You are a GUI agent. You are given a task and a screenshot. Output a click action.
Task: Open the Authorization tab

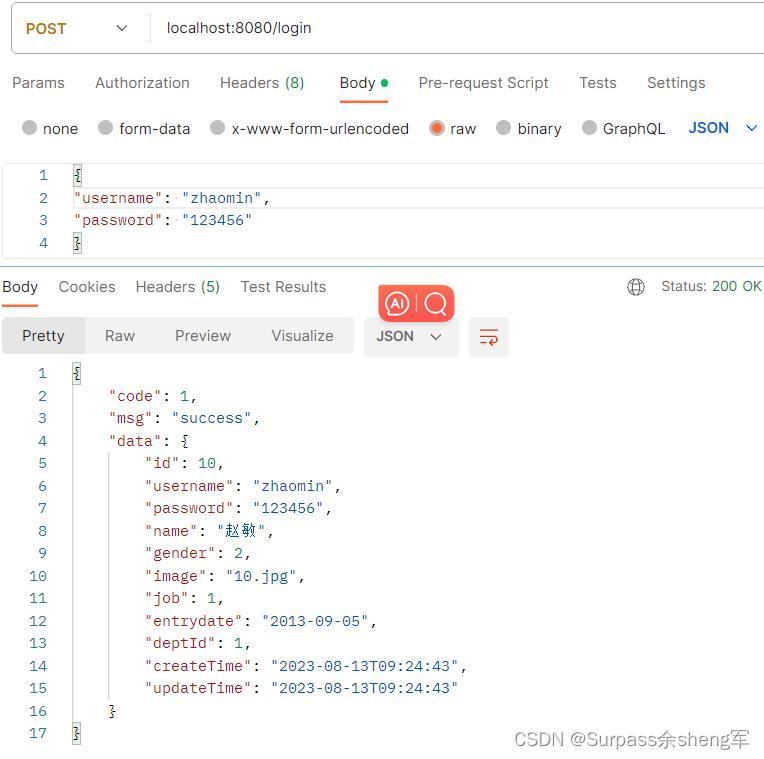coord(142,83)
